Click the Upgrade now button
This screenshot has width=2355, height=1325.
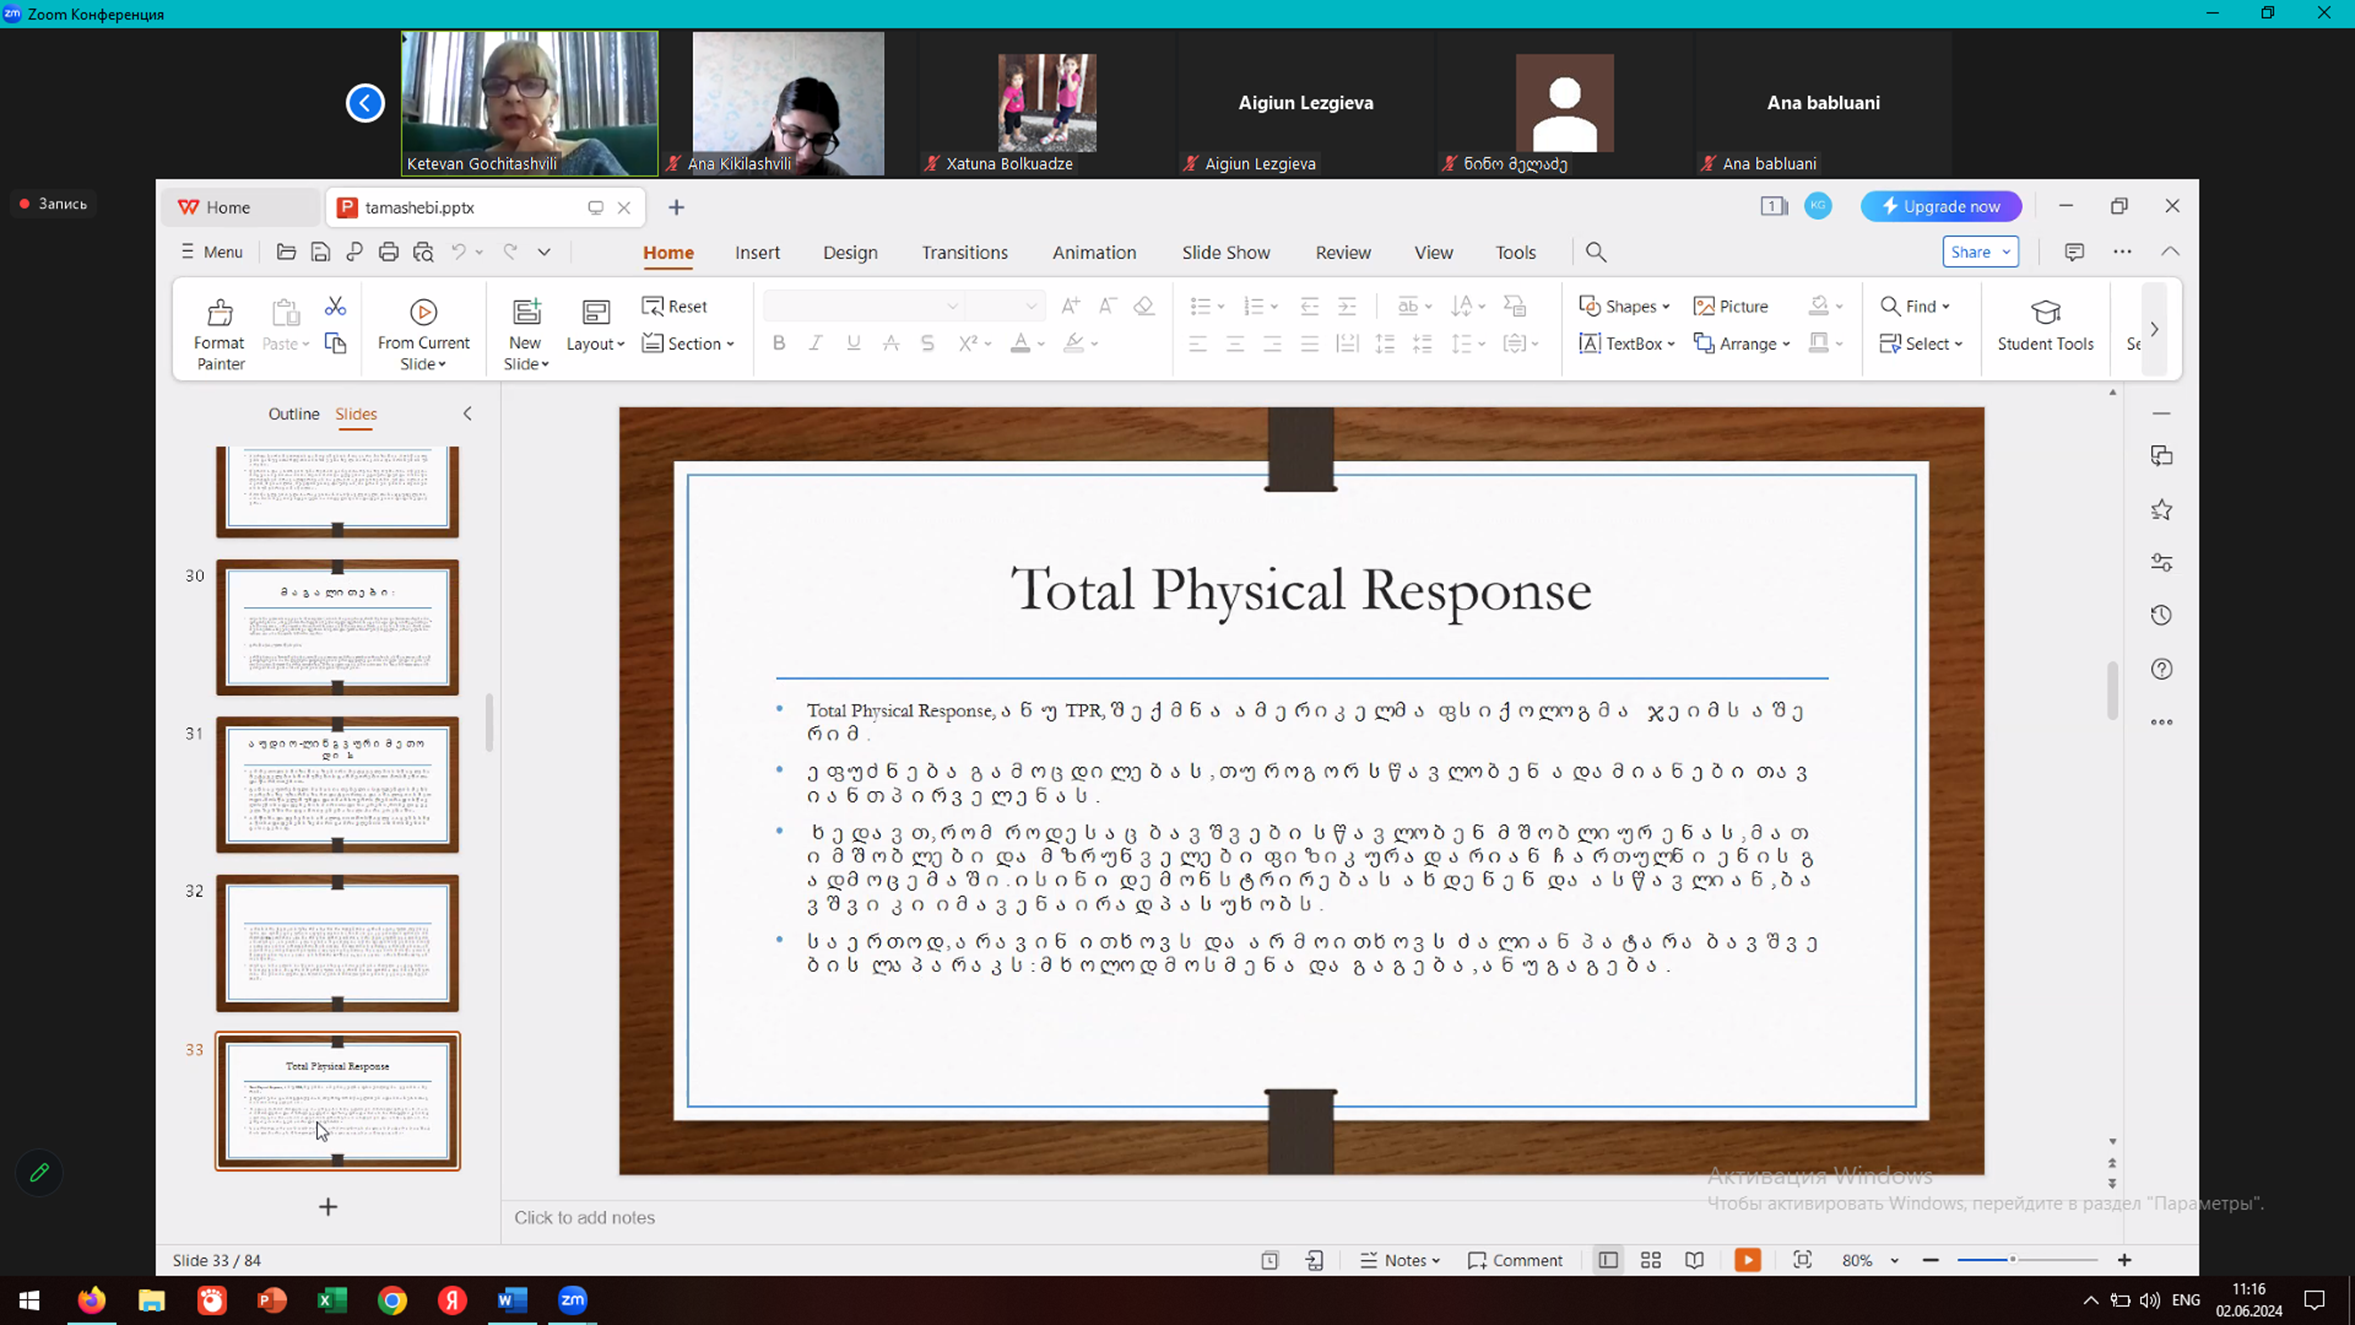(1941, 206)
